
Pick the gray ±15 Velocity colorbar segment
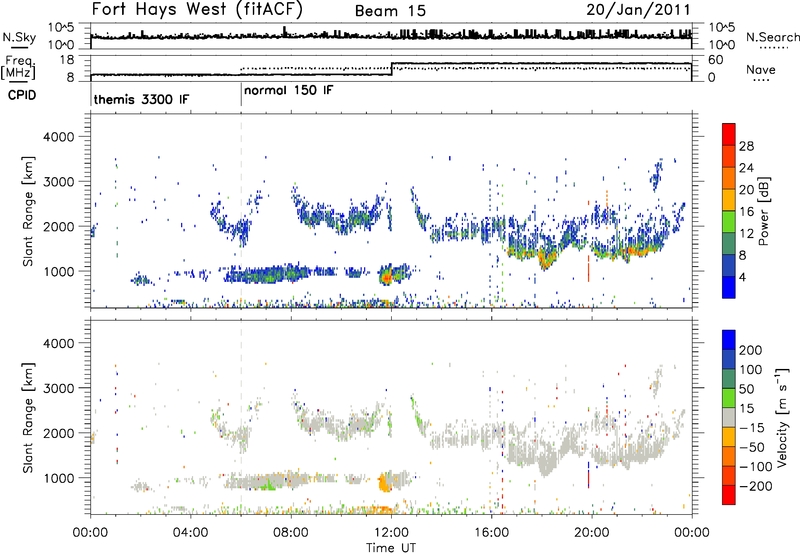coord(729,417)
